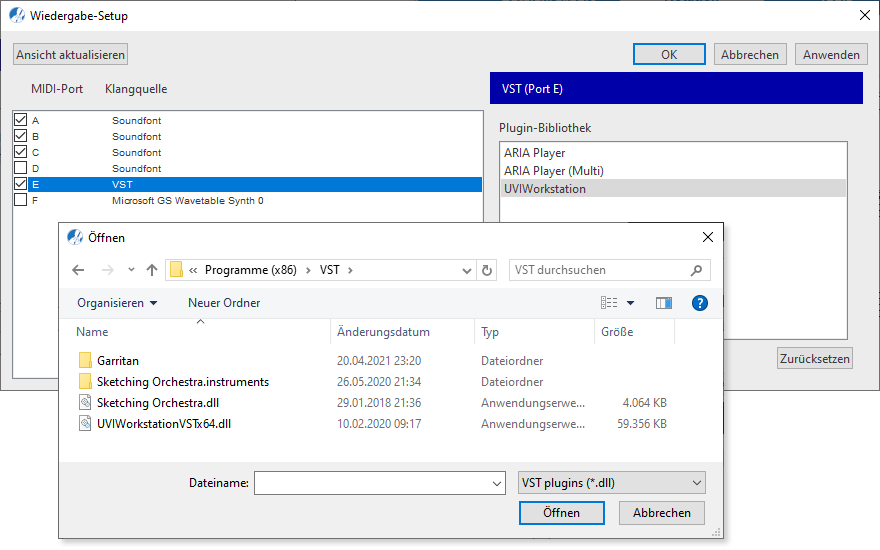Sort files by the Änderungsdatum column
The height and width of the screenshot is (550, 880).
(x=383, y=332)
